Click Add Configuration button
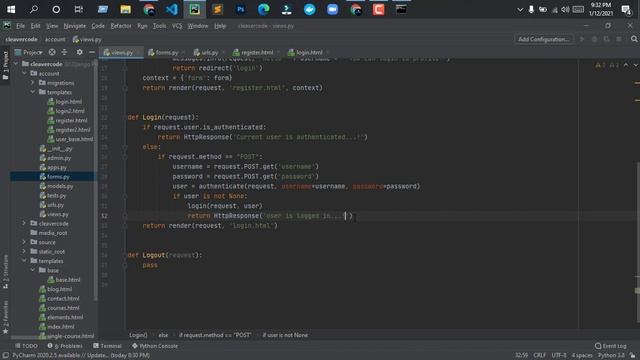This screenshot has width=640, height=360. pyautogui.click(x=544, y=39)
